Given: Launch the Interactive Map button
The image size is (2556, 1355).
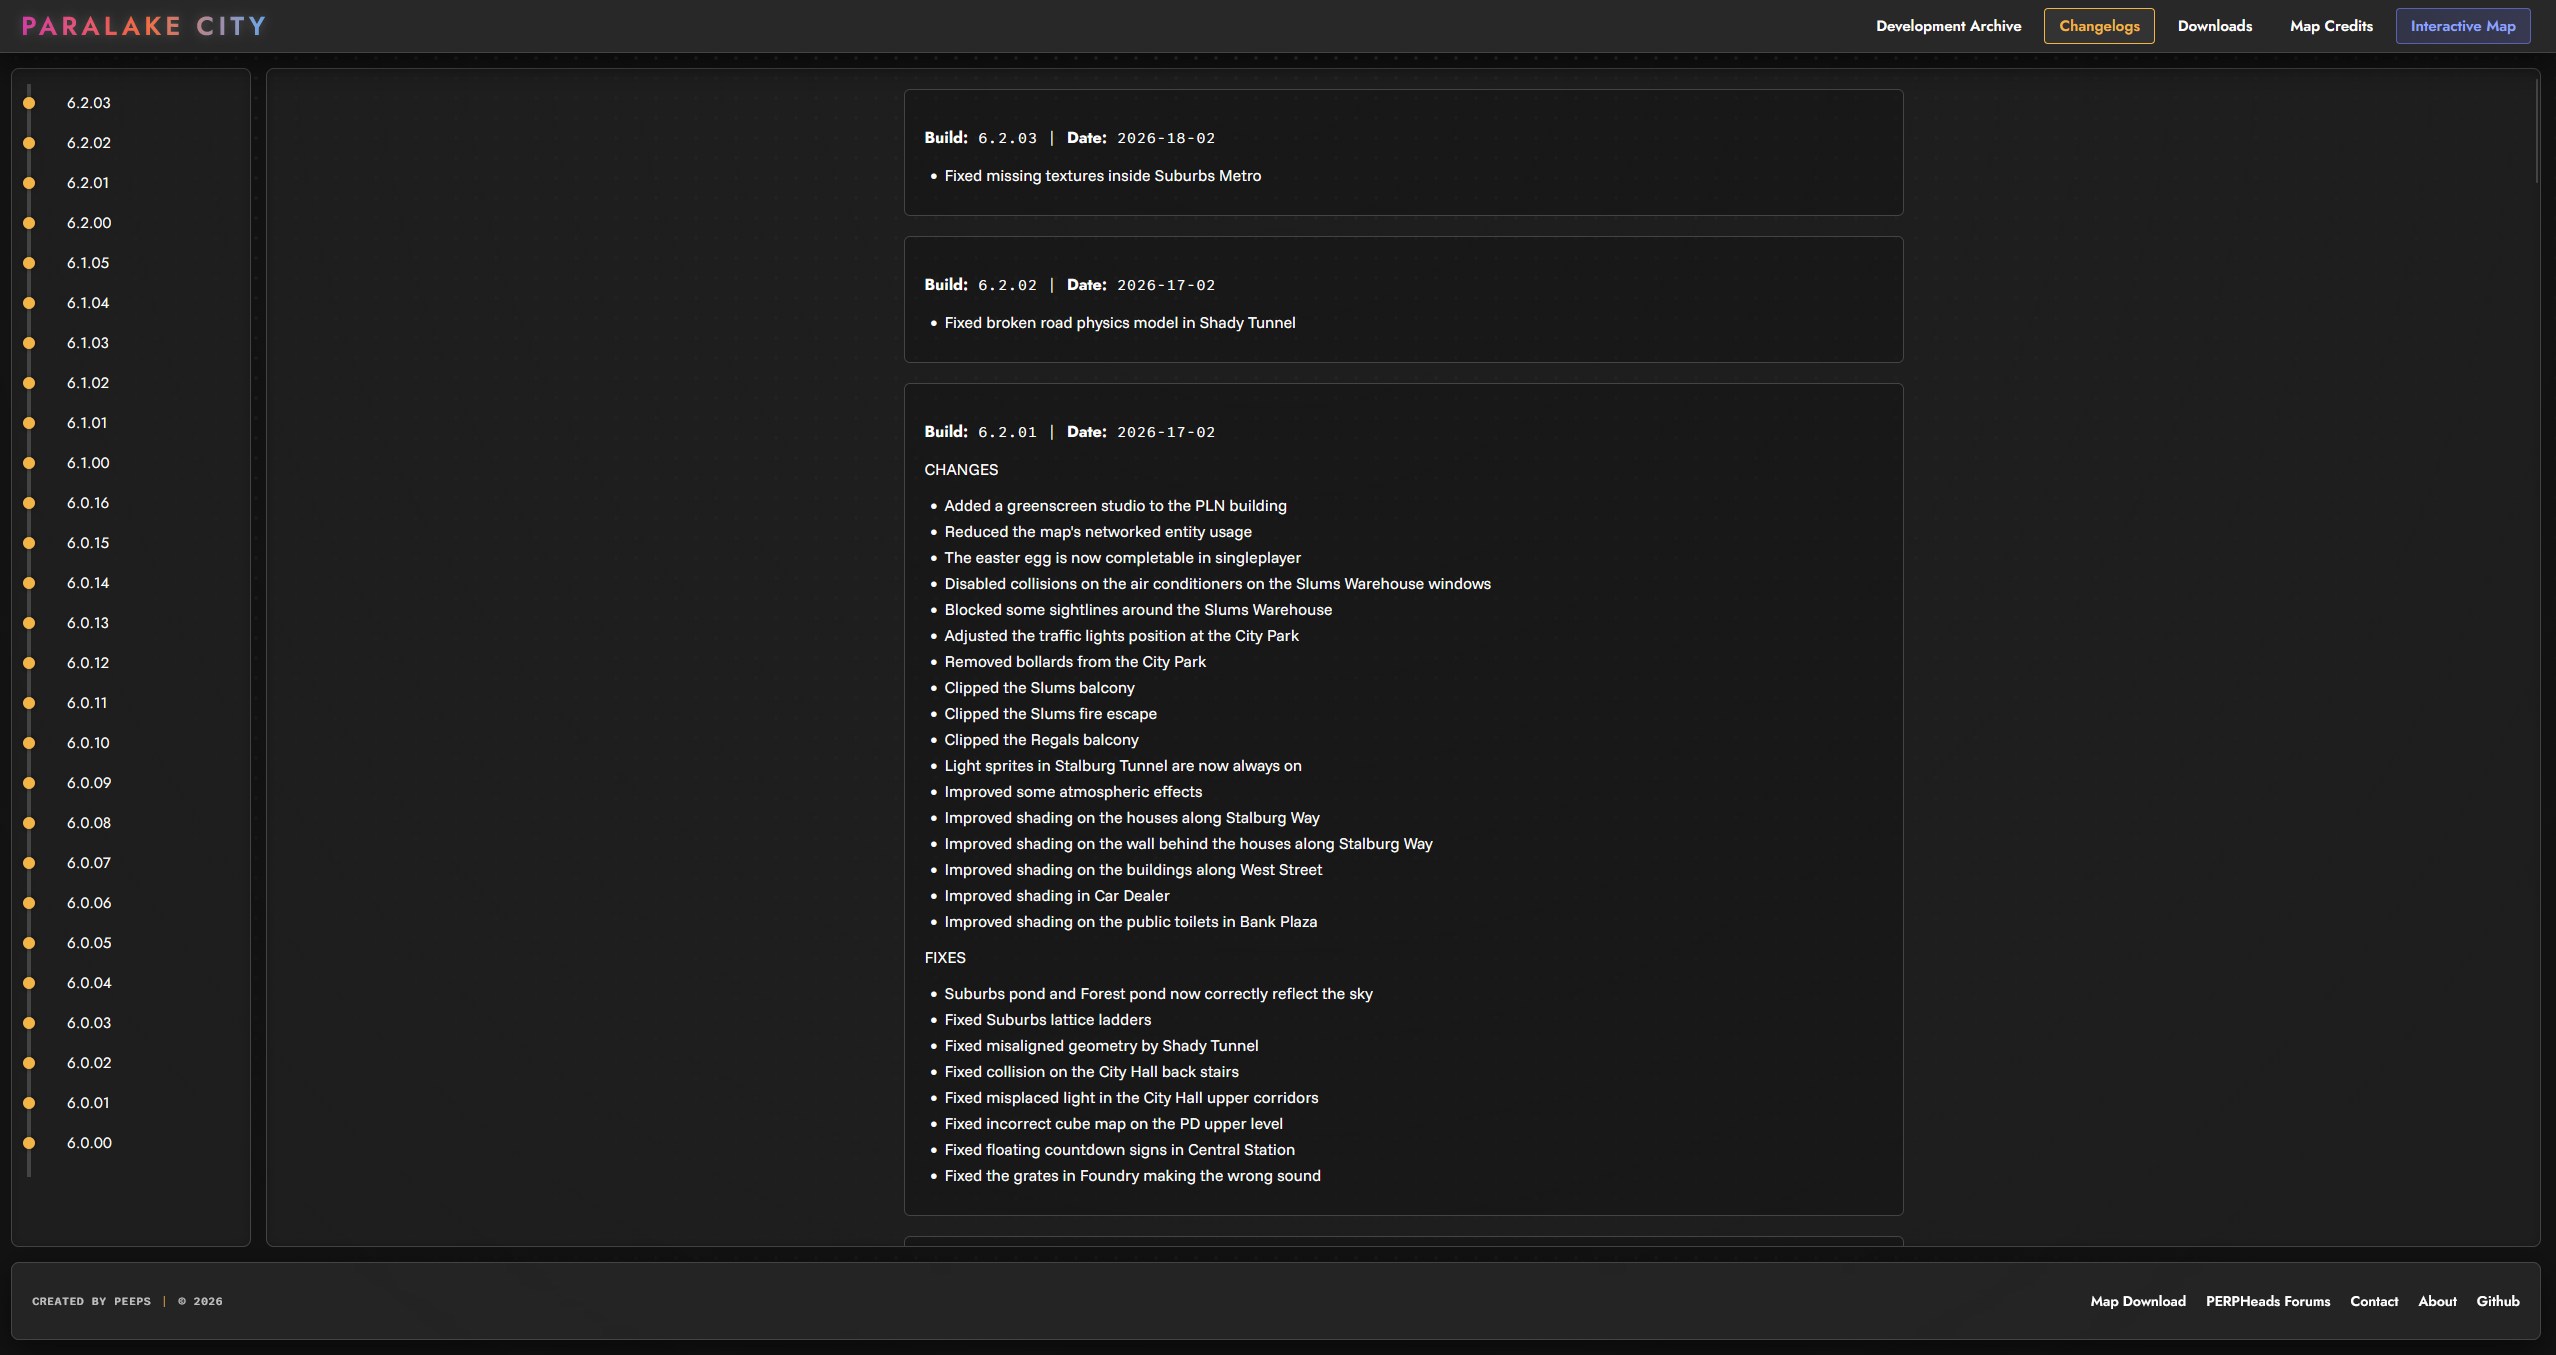Looking at the screenshot, I should pos(2462,26).
